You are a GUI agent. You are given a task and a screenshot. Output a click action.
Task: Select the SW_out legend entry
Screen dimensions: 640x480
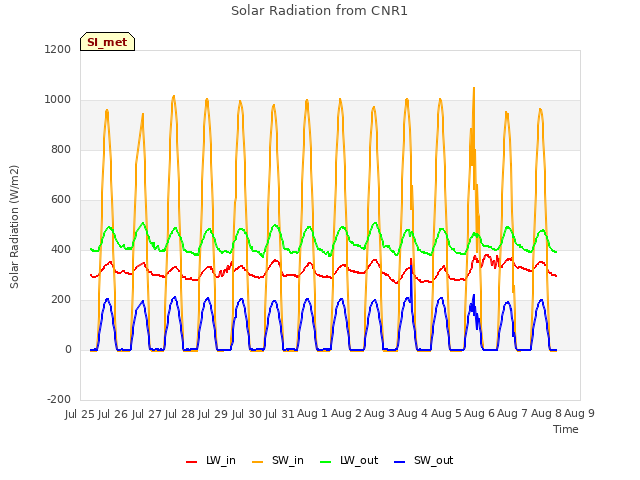pos(424,460)
